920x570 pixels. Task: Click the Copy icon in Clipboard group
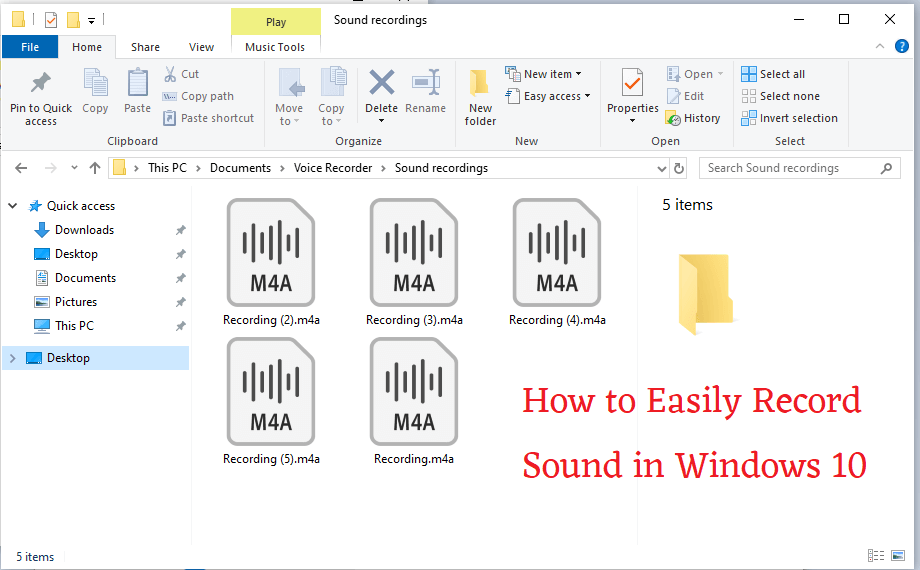(x=95, y=82)
